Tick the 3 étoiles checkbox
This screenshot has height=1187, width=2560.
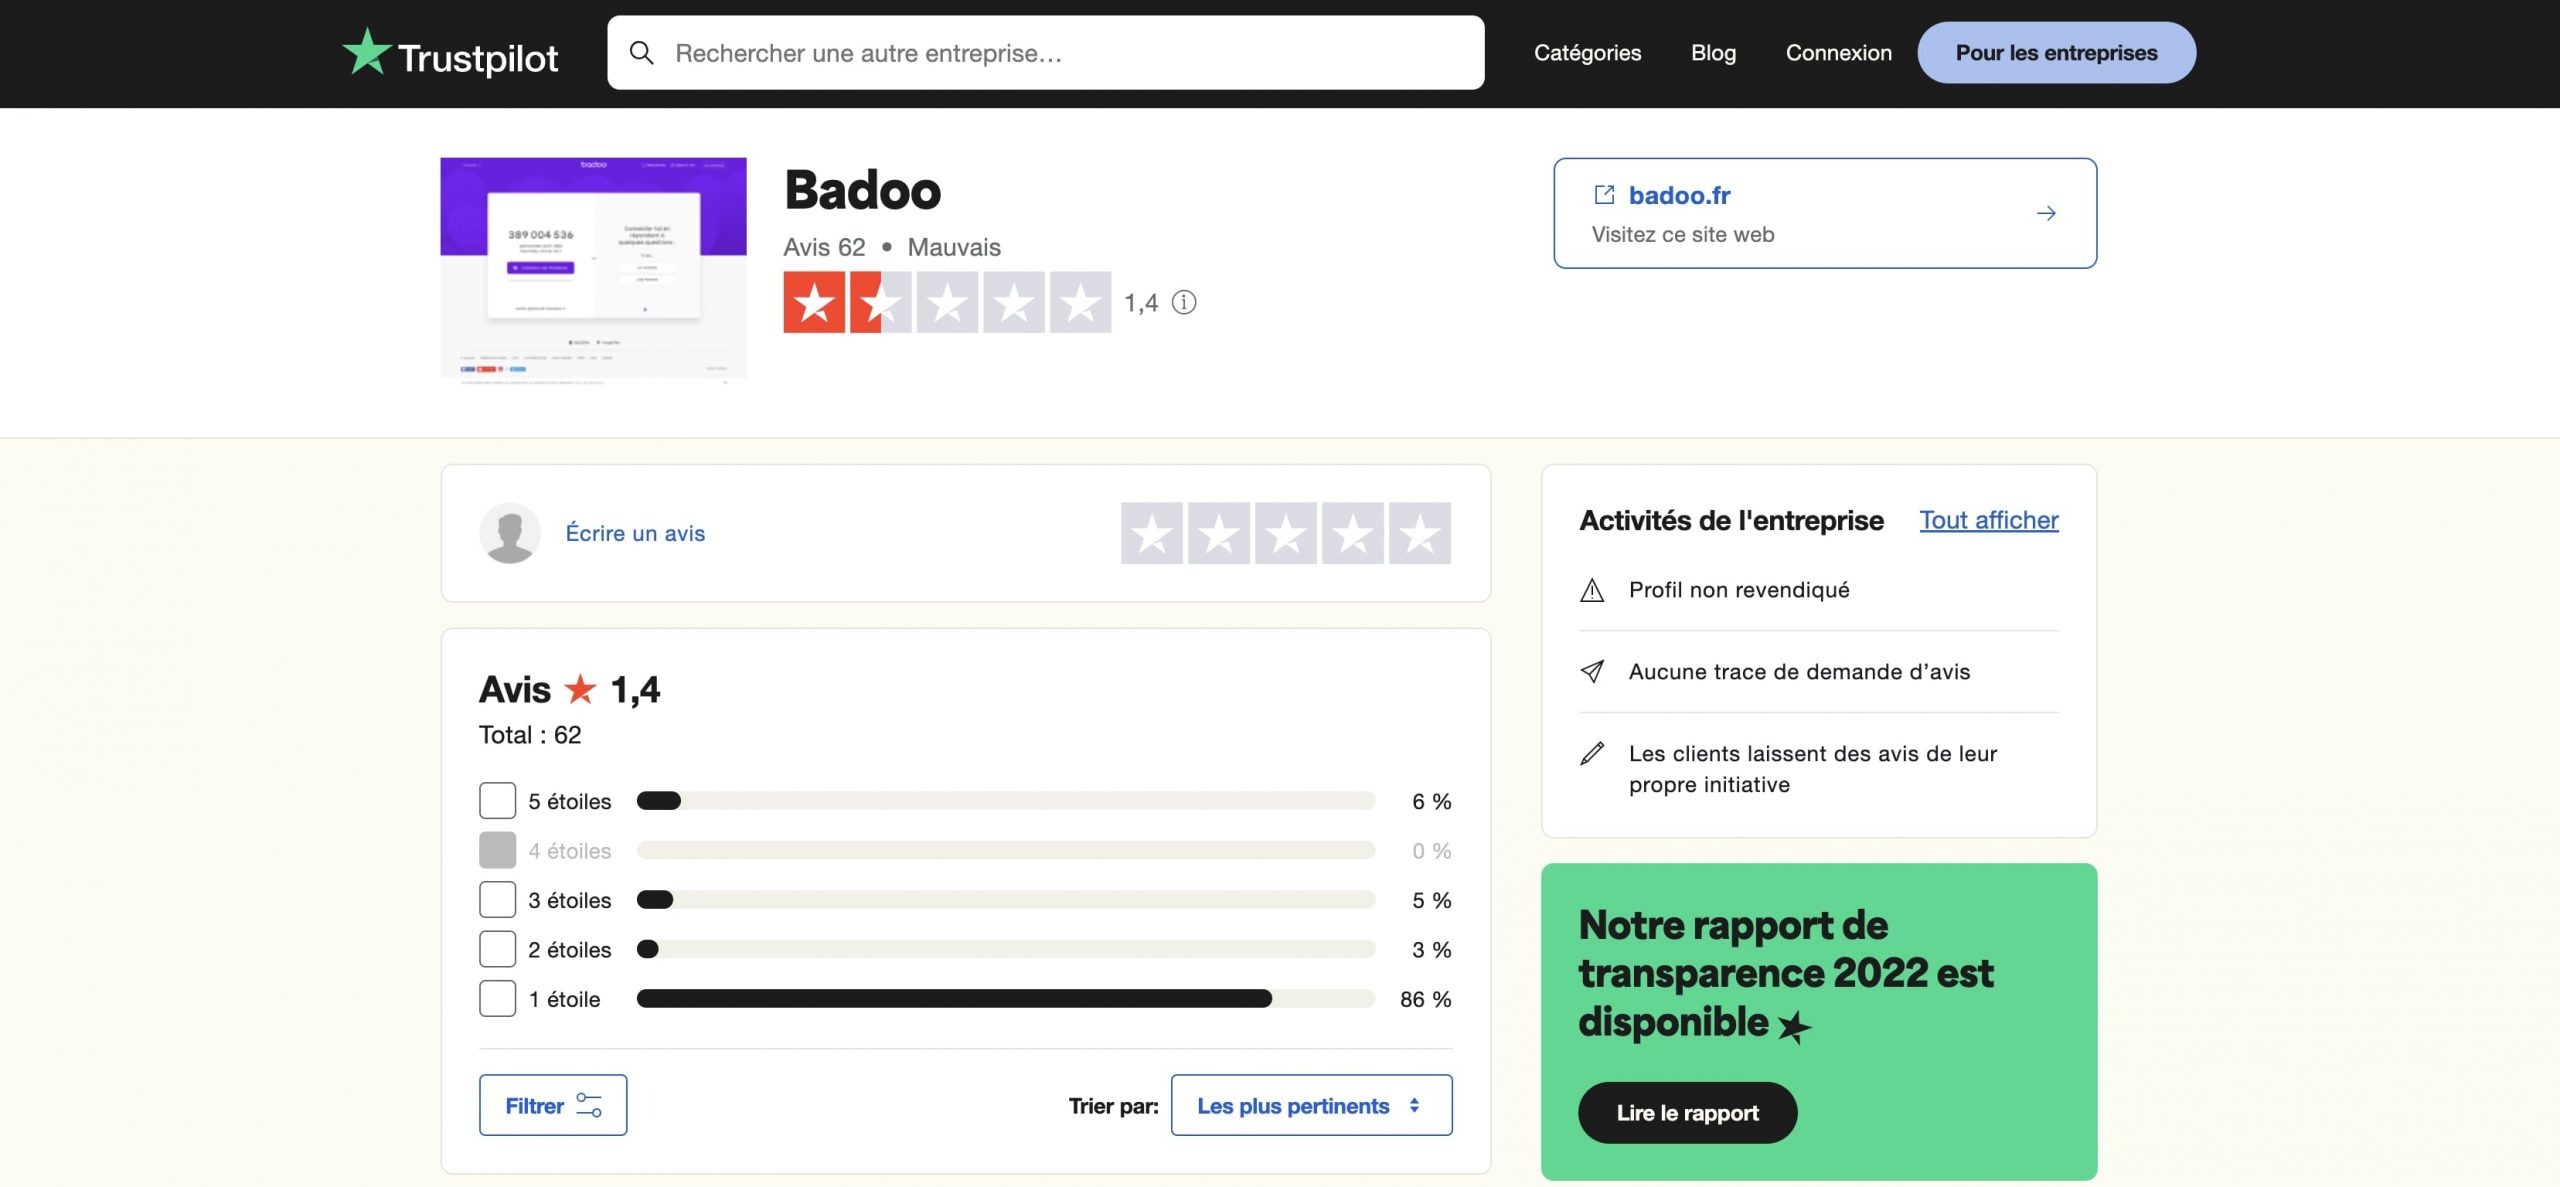click(497, 900)
